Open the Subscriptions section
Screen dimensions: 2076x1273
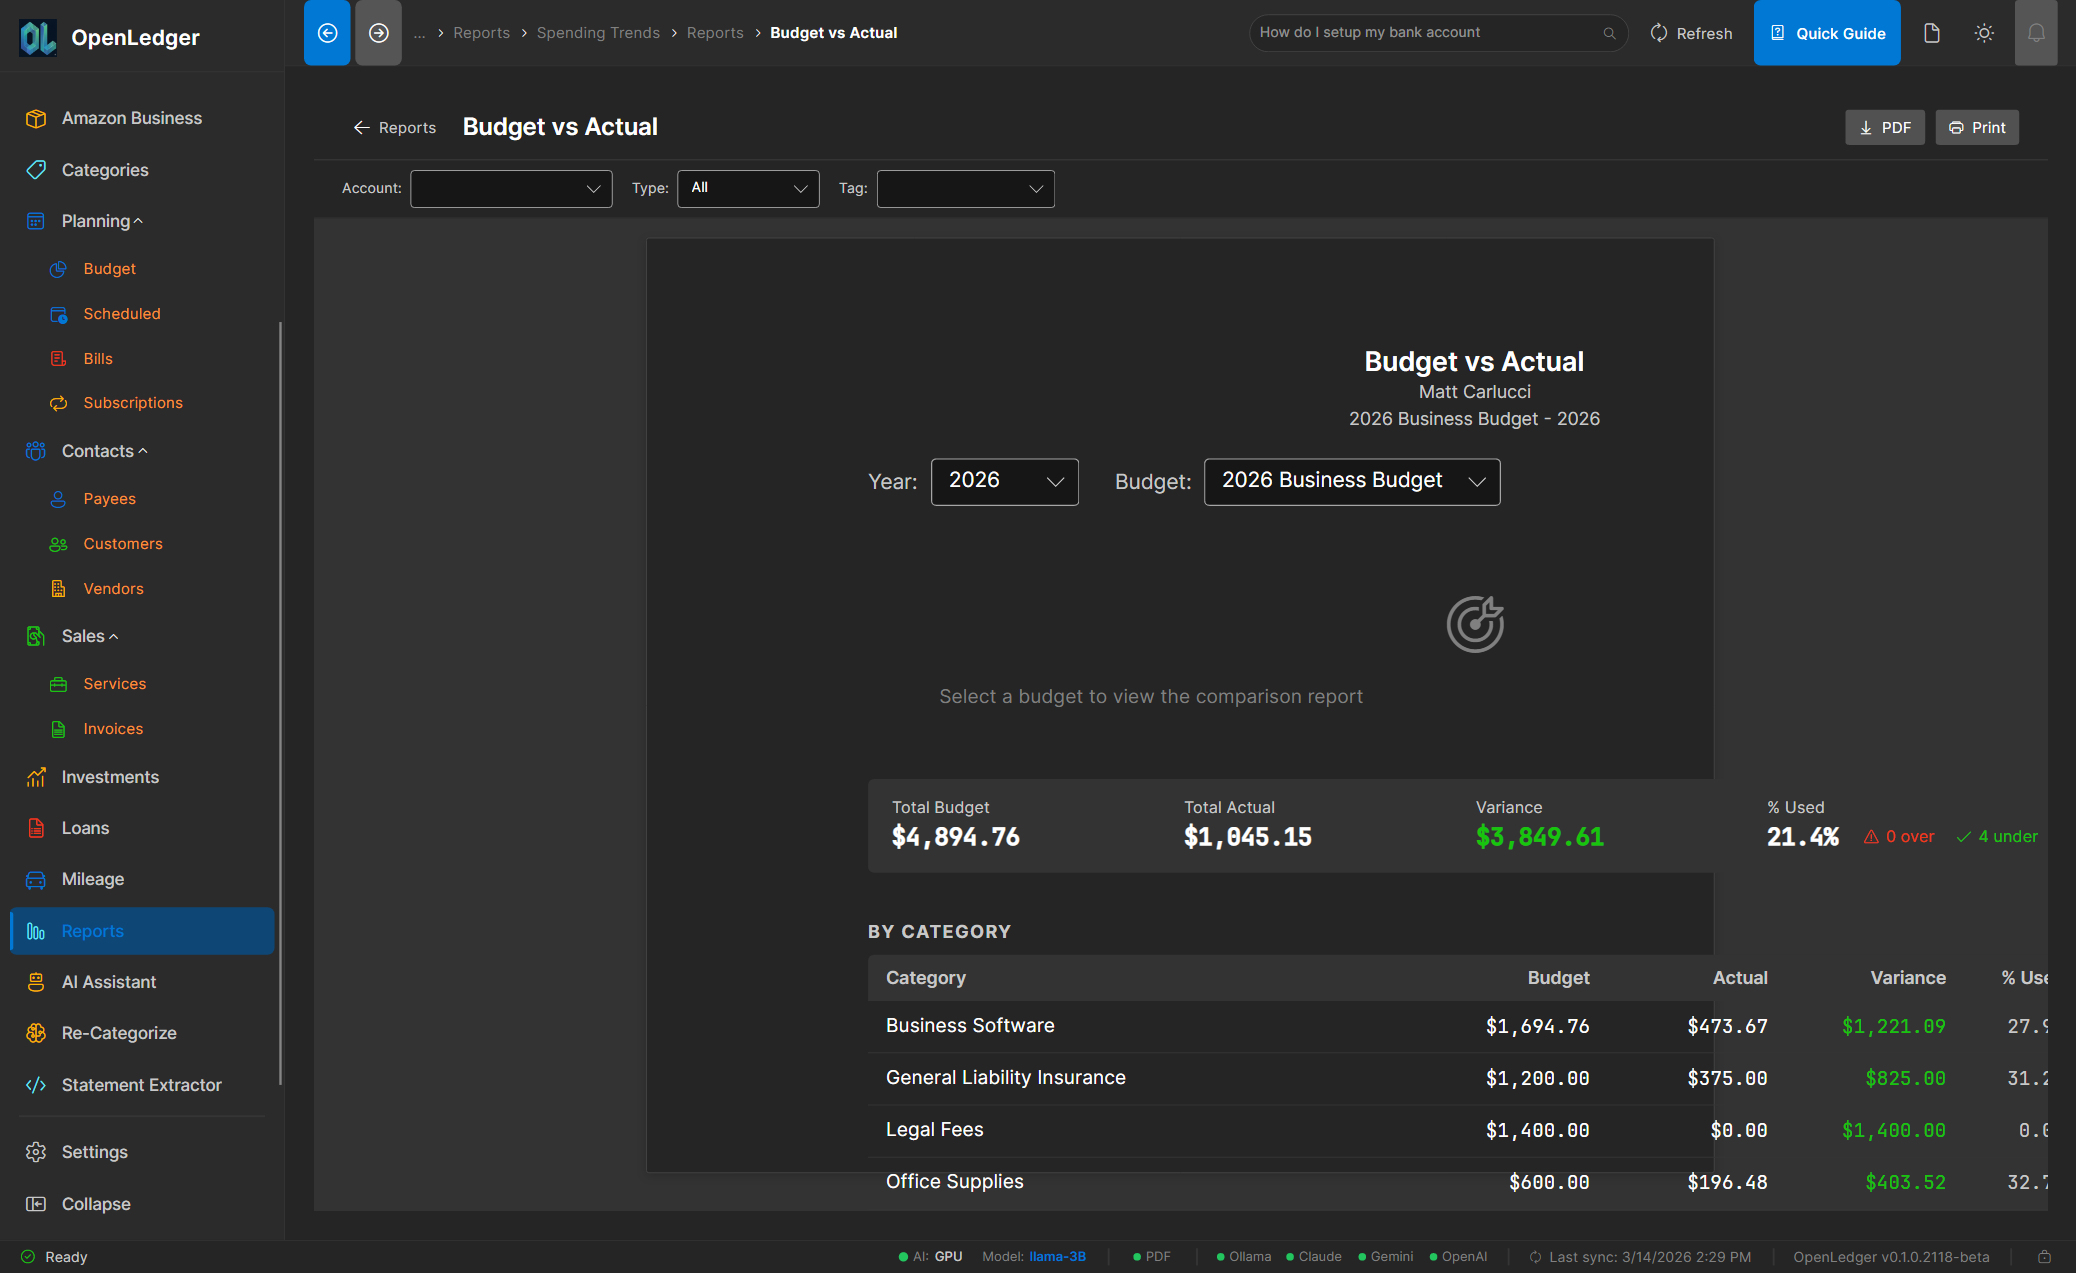[x=133, y=402]
